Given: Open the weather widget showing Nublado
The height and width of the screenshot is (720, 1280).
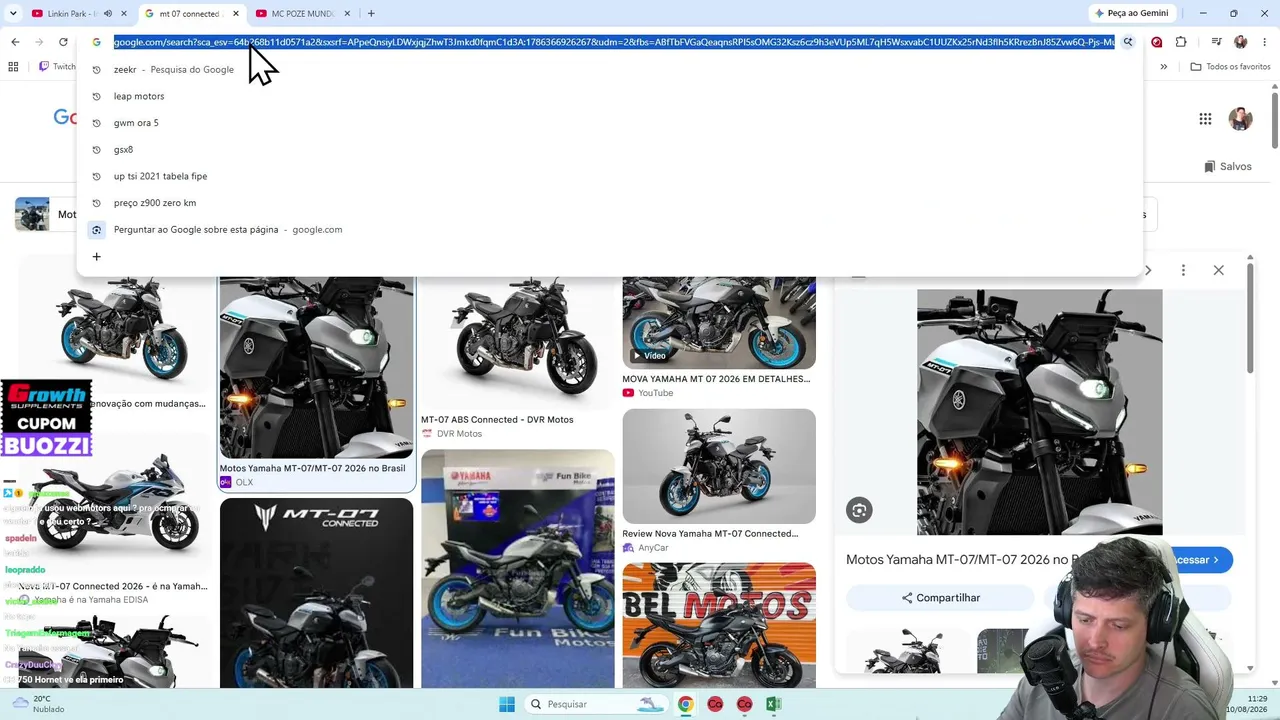Looking at the screenshot, I should [x=39, y=704].
